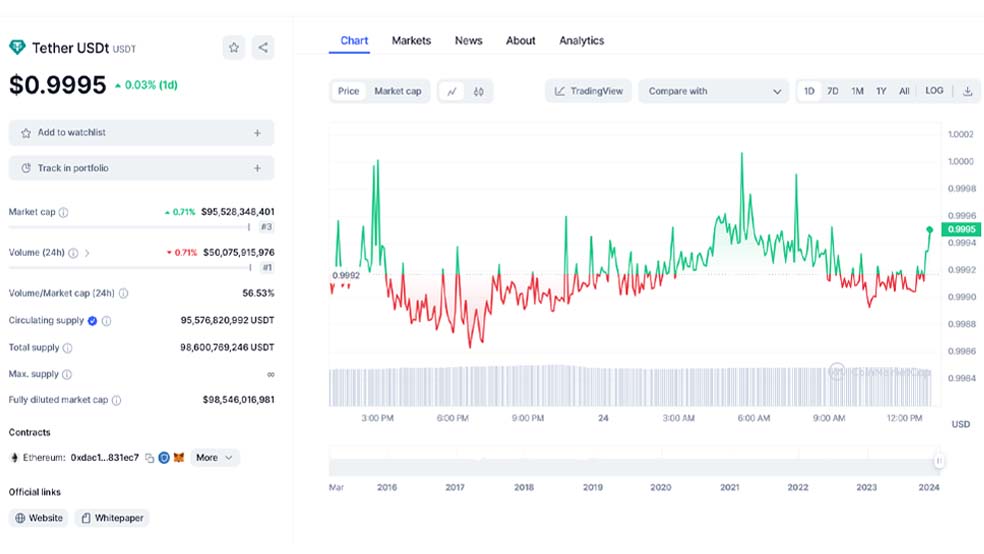Open the Analytics tab
This screenshot has height=554, width=984.
pyautogui.click(x=581, y=41)
